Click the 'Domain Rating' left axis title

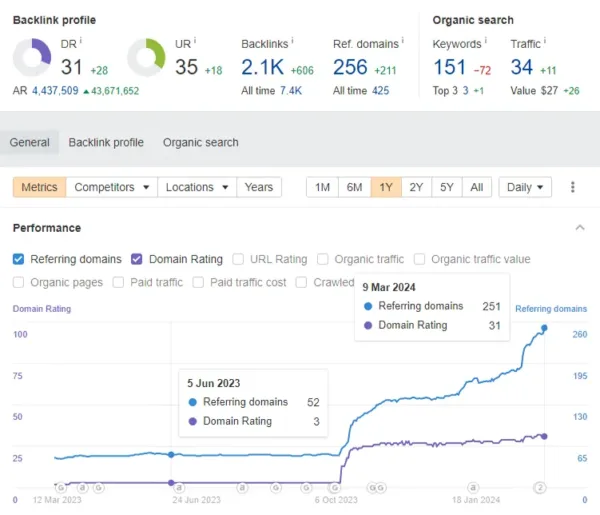(42, 309)
